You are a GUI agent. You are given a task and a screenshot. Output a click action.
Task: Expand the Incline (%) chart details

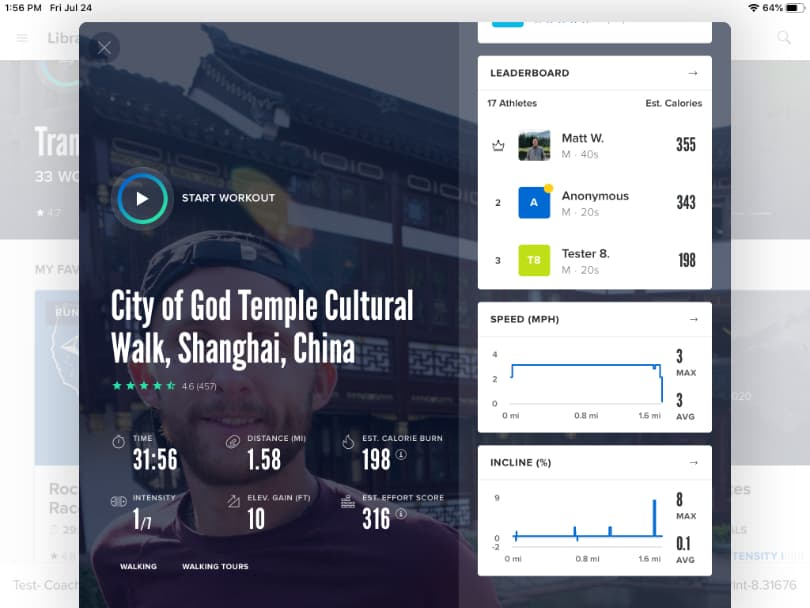(x=694, y=462)
